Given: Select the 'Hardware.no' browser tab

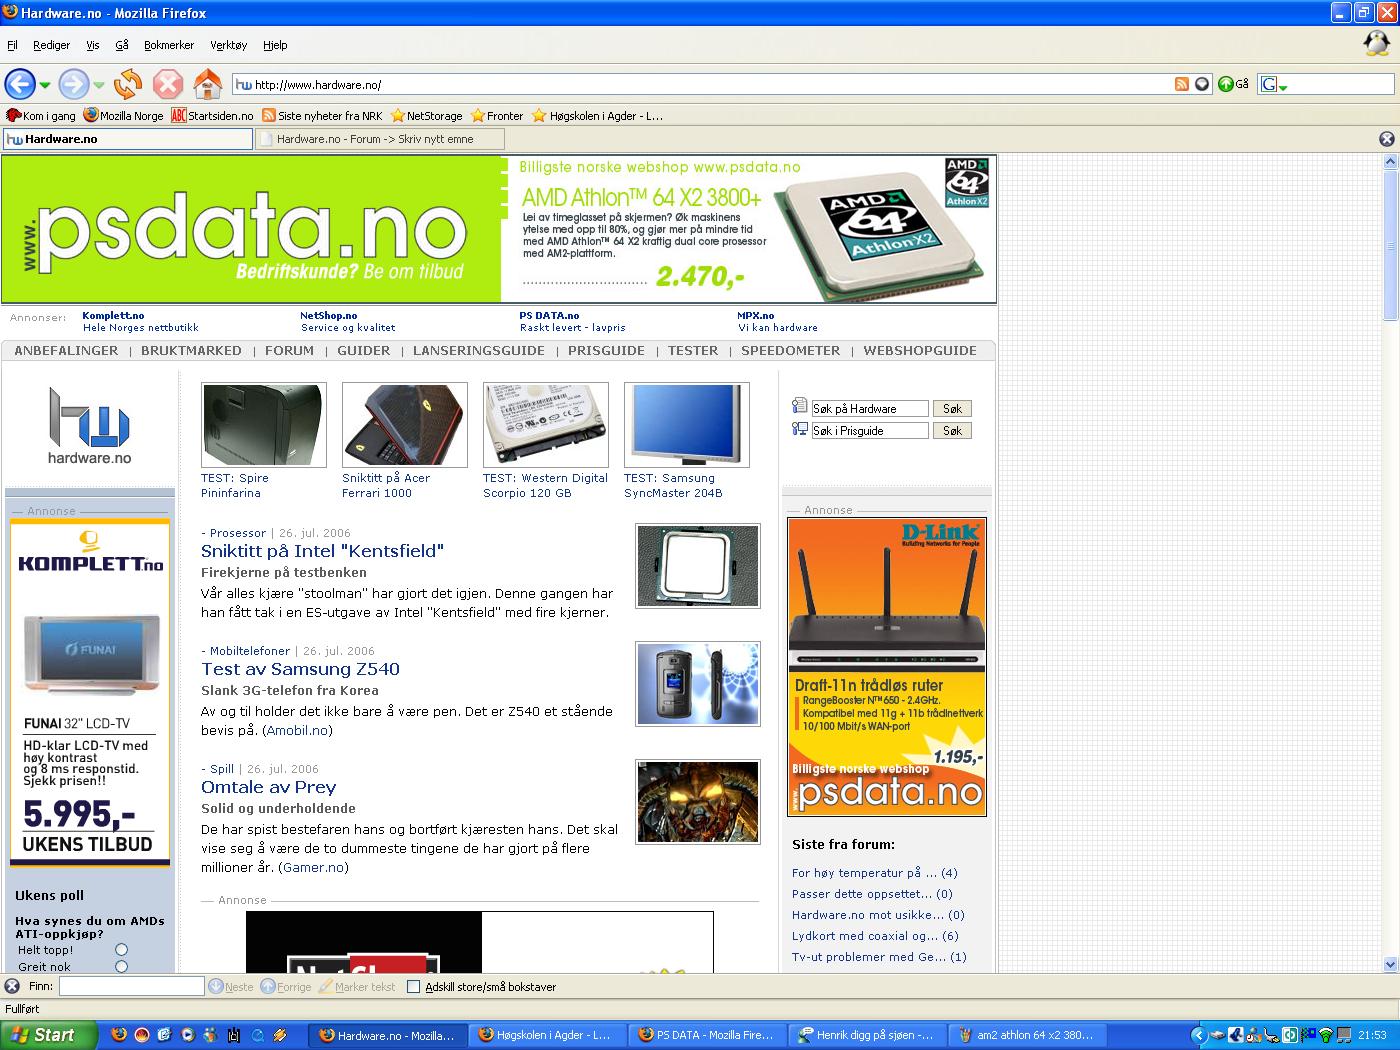Looking at the screenshot, I should [128, 139].
